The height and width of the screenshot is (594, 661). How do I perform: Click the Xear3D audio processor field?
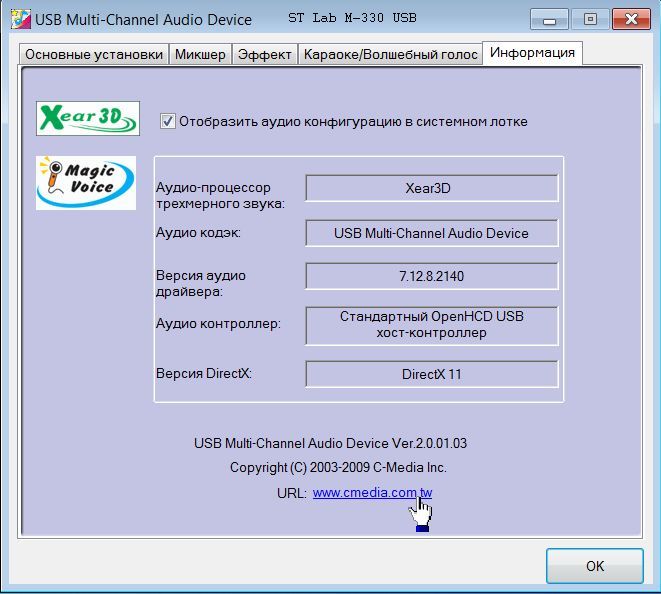[x=432, y=188]
